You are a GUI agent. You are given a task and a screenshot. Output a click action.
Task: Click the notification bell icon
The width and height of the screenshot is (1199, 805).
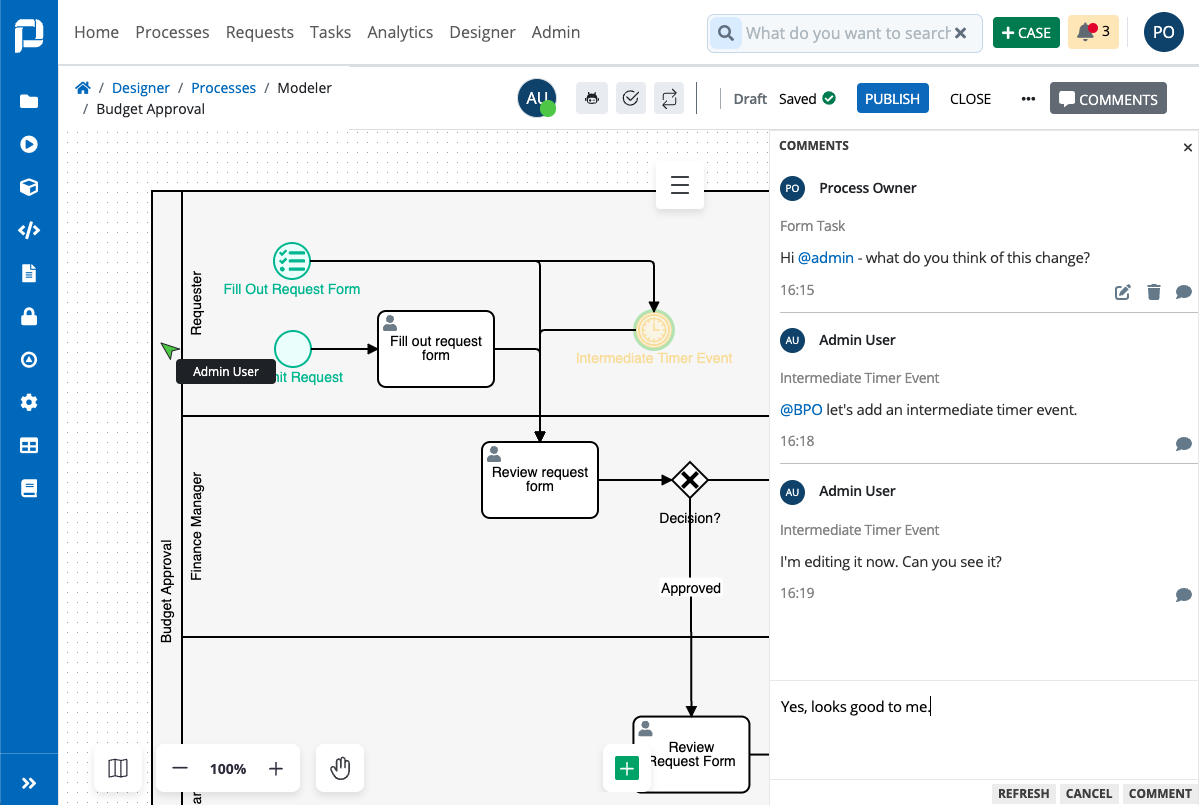pos(1085,32)
